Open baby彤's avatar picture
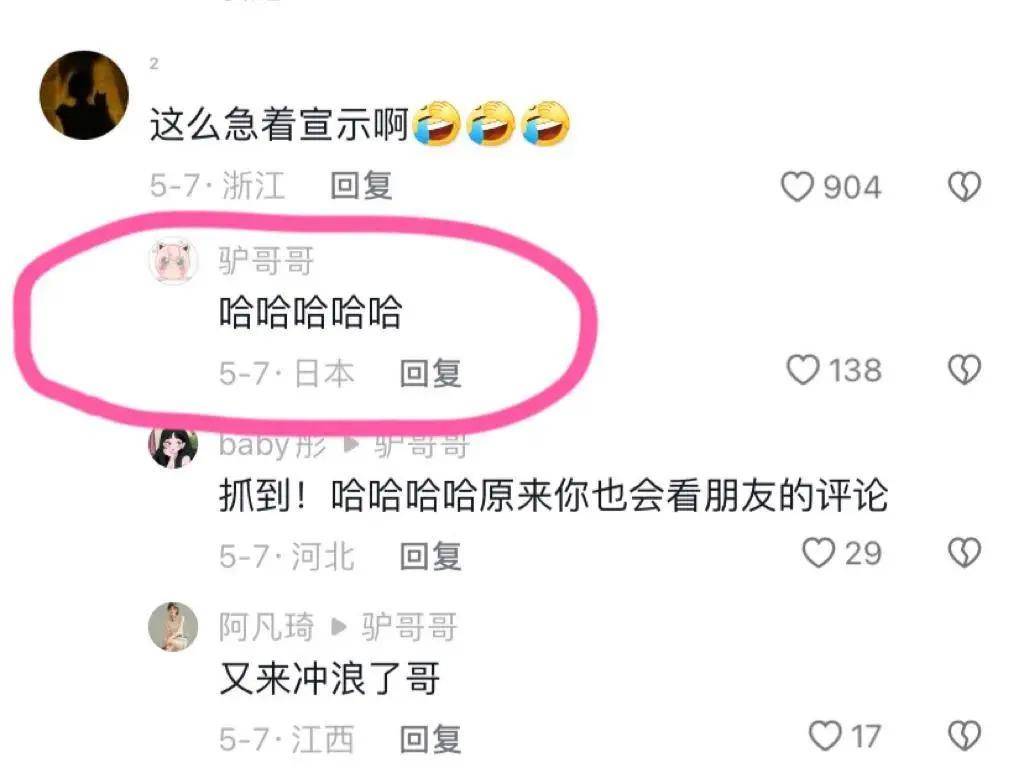 coord(173,446)
